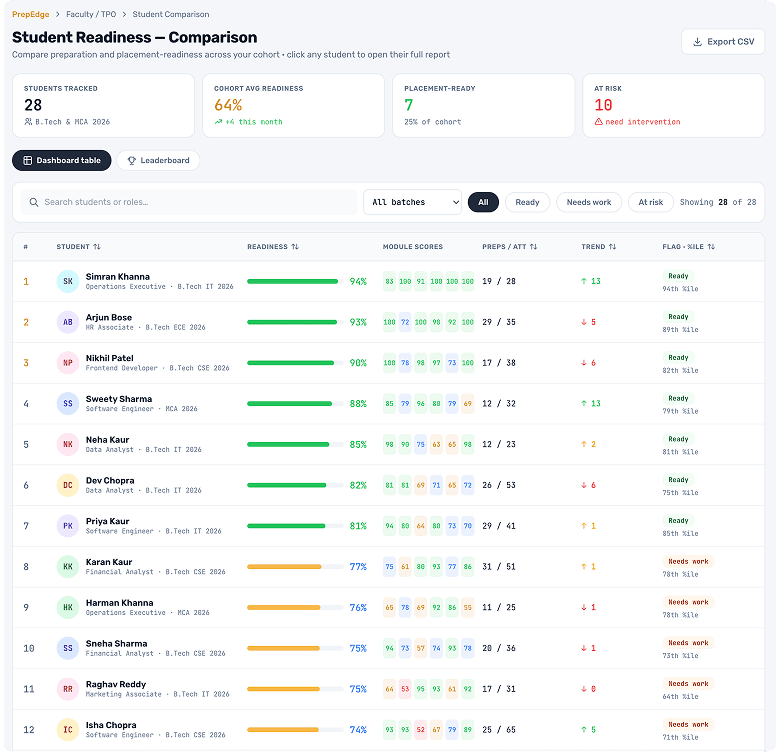
Task: Switch to Dashboard table tab
Action: point(62,160)
